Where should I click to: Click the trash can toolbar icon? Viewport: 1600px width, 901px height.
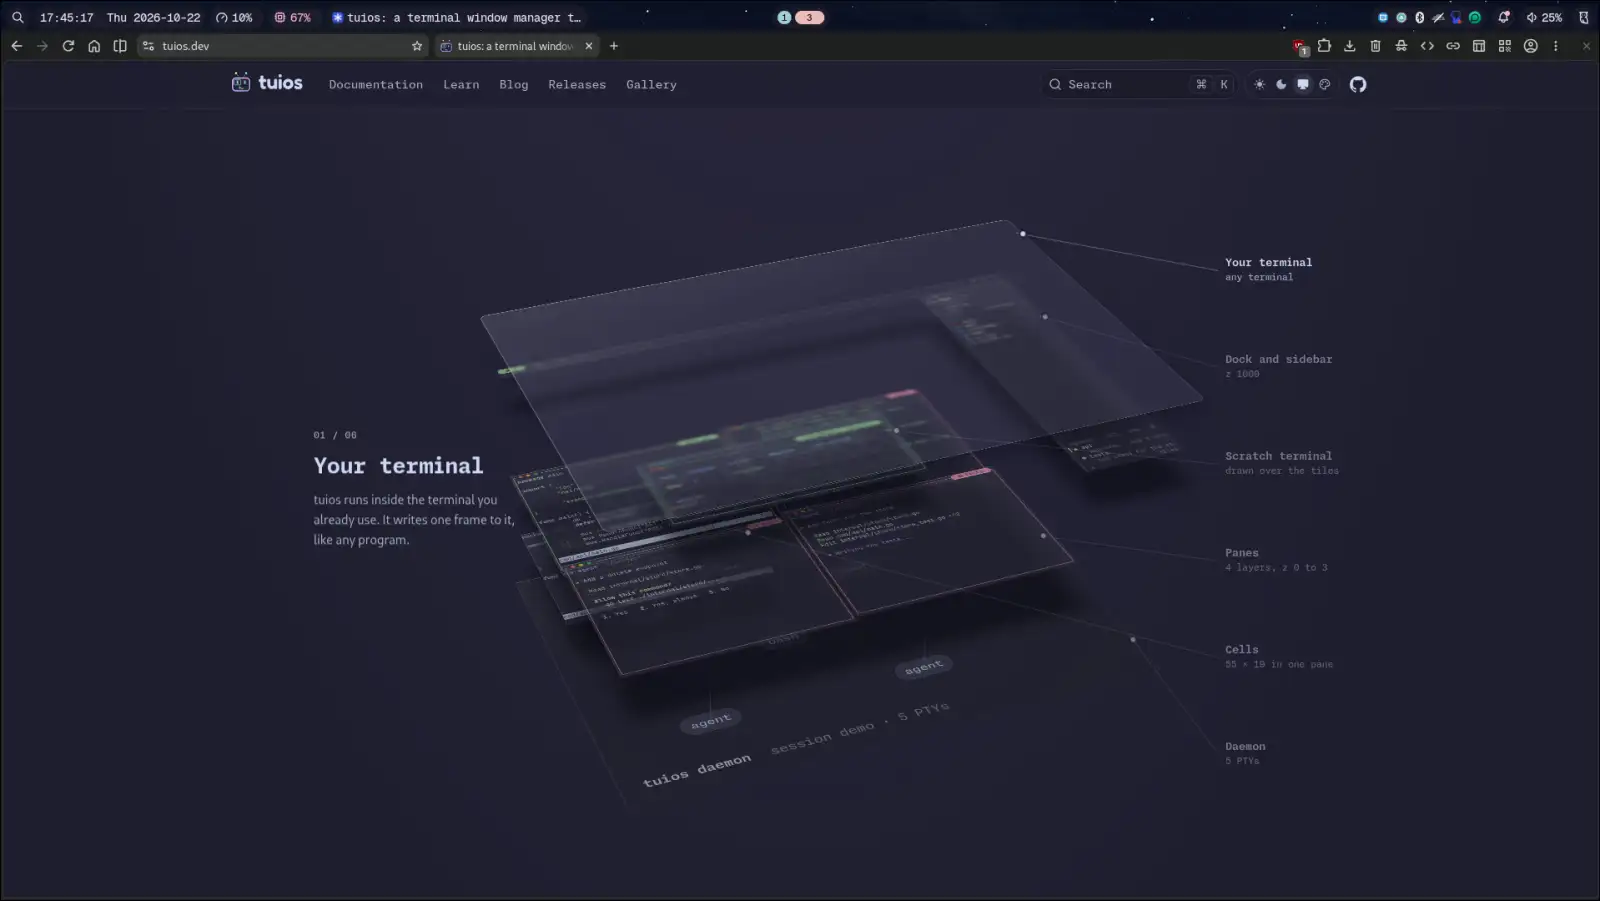(1375, 46)
